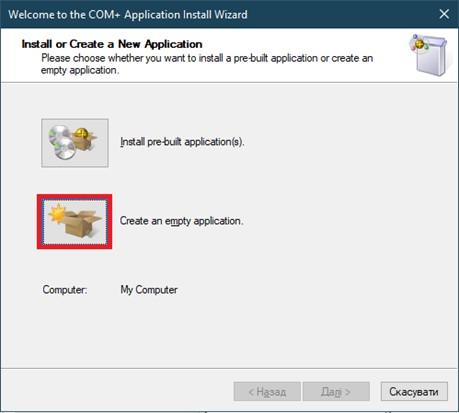Click the "Please choose whether you want" description text

coord(207,64)
